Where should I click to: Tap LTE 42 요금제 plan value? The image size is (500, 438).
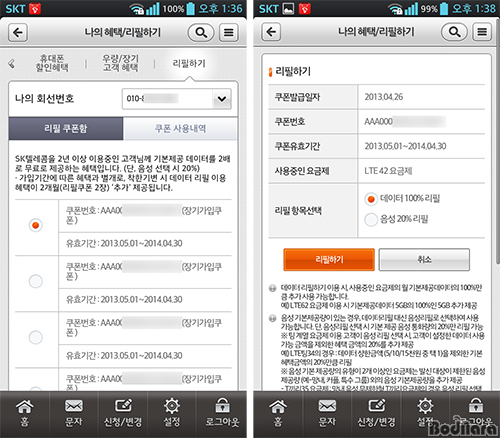388,171
